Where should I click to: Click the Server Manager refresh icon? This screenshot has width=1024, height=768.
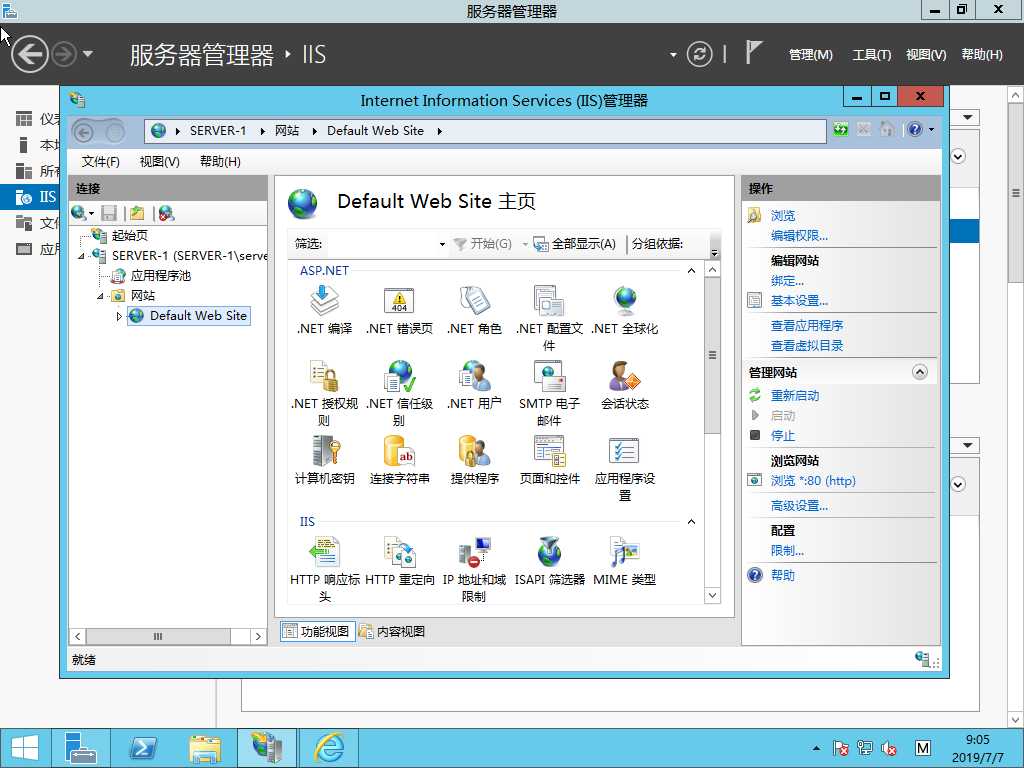pos(699,54)
